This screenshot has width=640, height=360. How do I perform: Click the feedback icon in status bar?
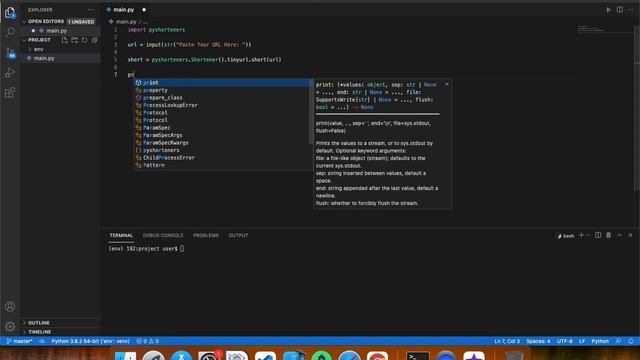pos(619,341)
